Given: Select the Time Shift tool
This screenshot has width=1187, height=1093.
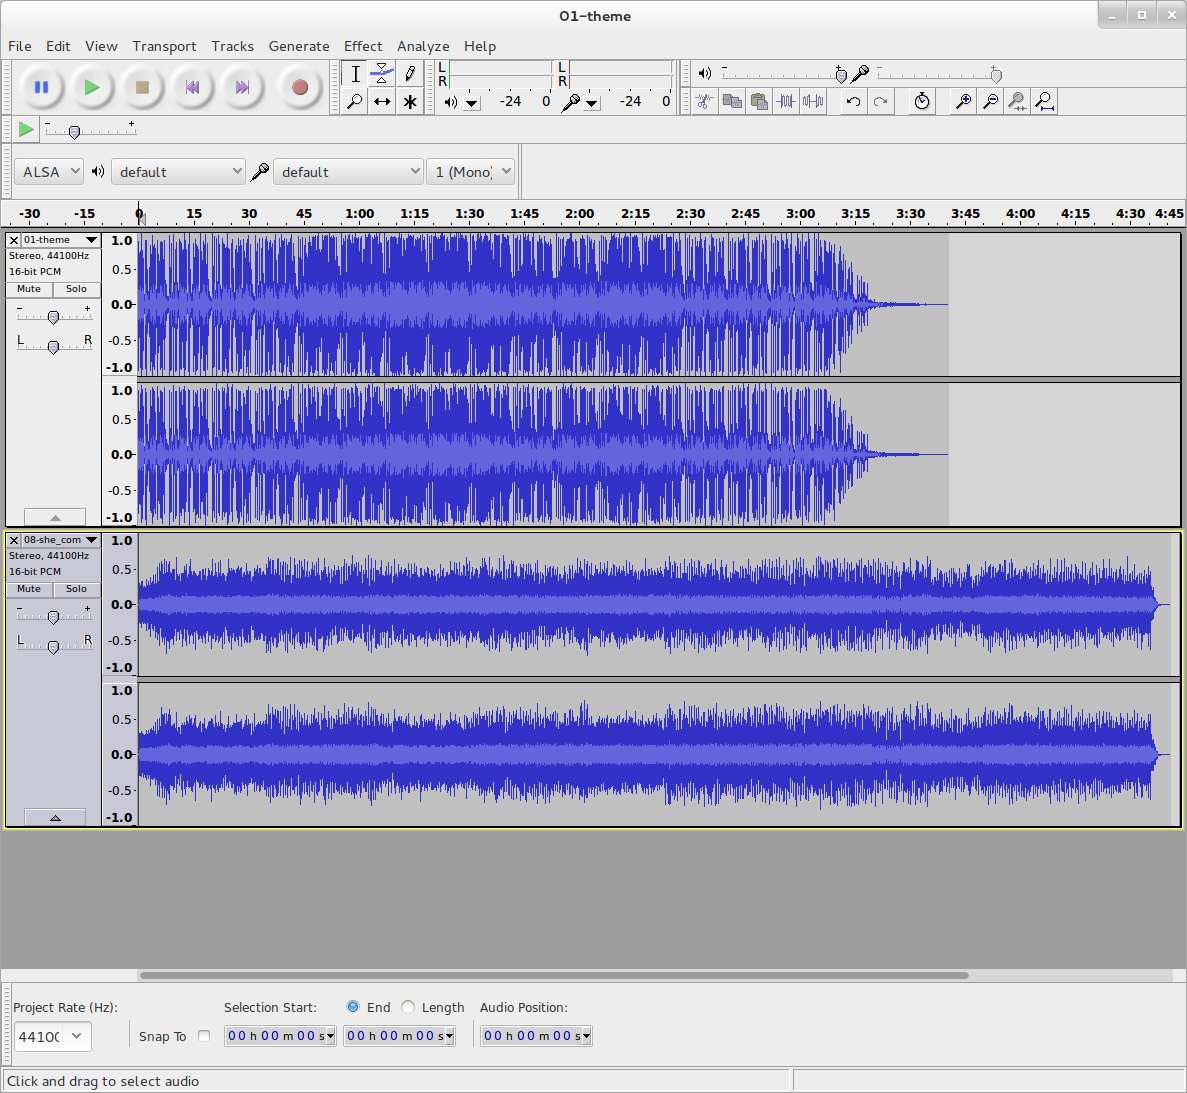Looking at the screenshot, I should tap(382, 101).
